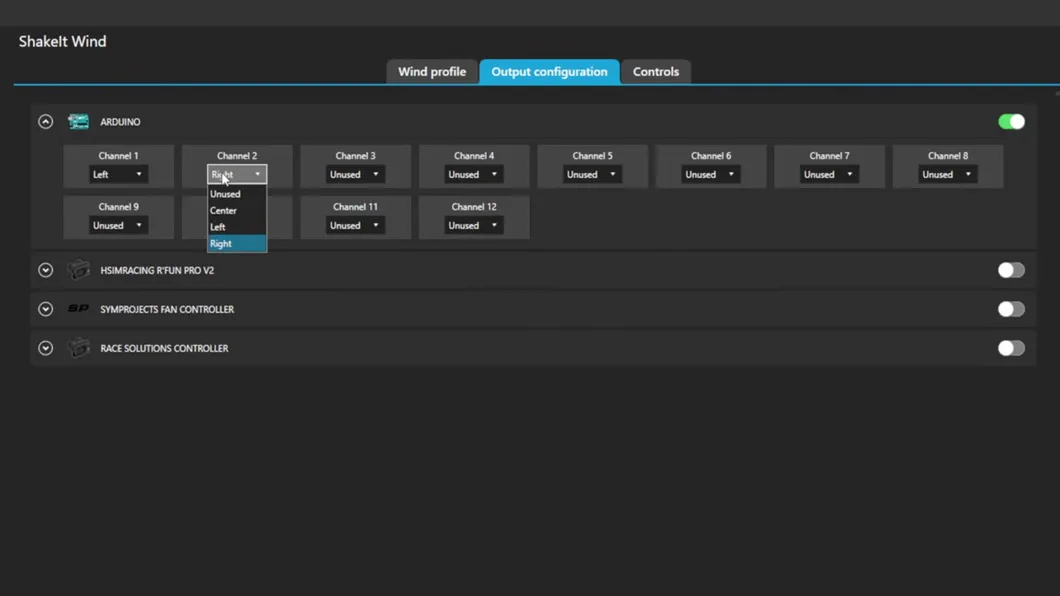
Task: Open the Channel 7 dropdown
Action: [829, 174]
